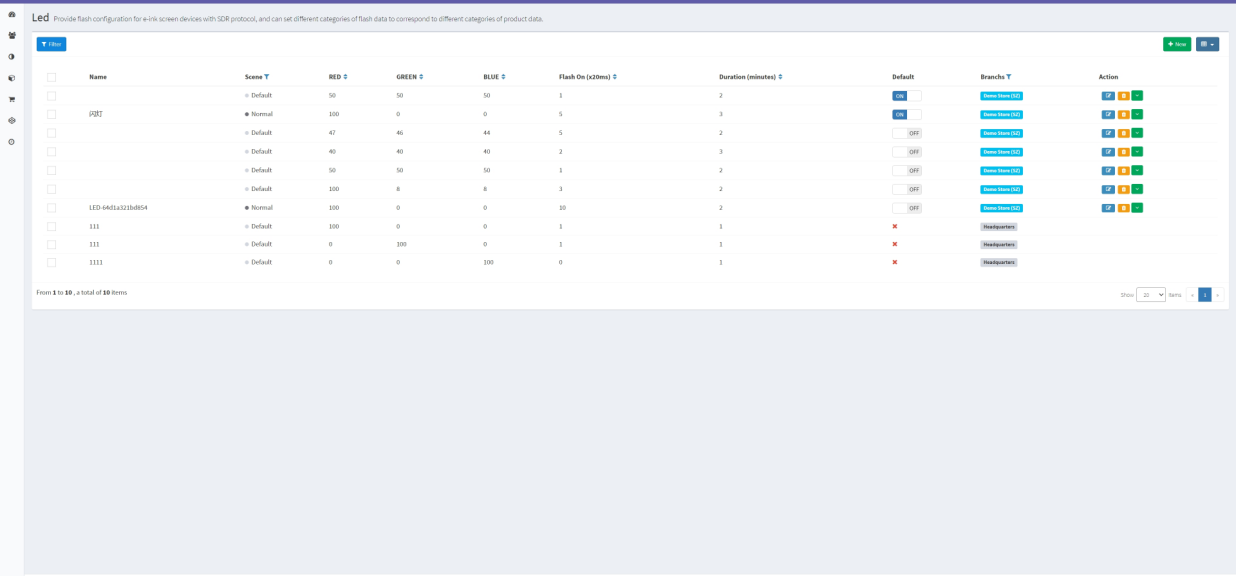Check the select-all checkbox in table header

tap(51, 77)
